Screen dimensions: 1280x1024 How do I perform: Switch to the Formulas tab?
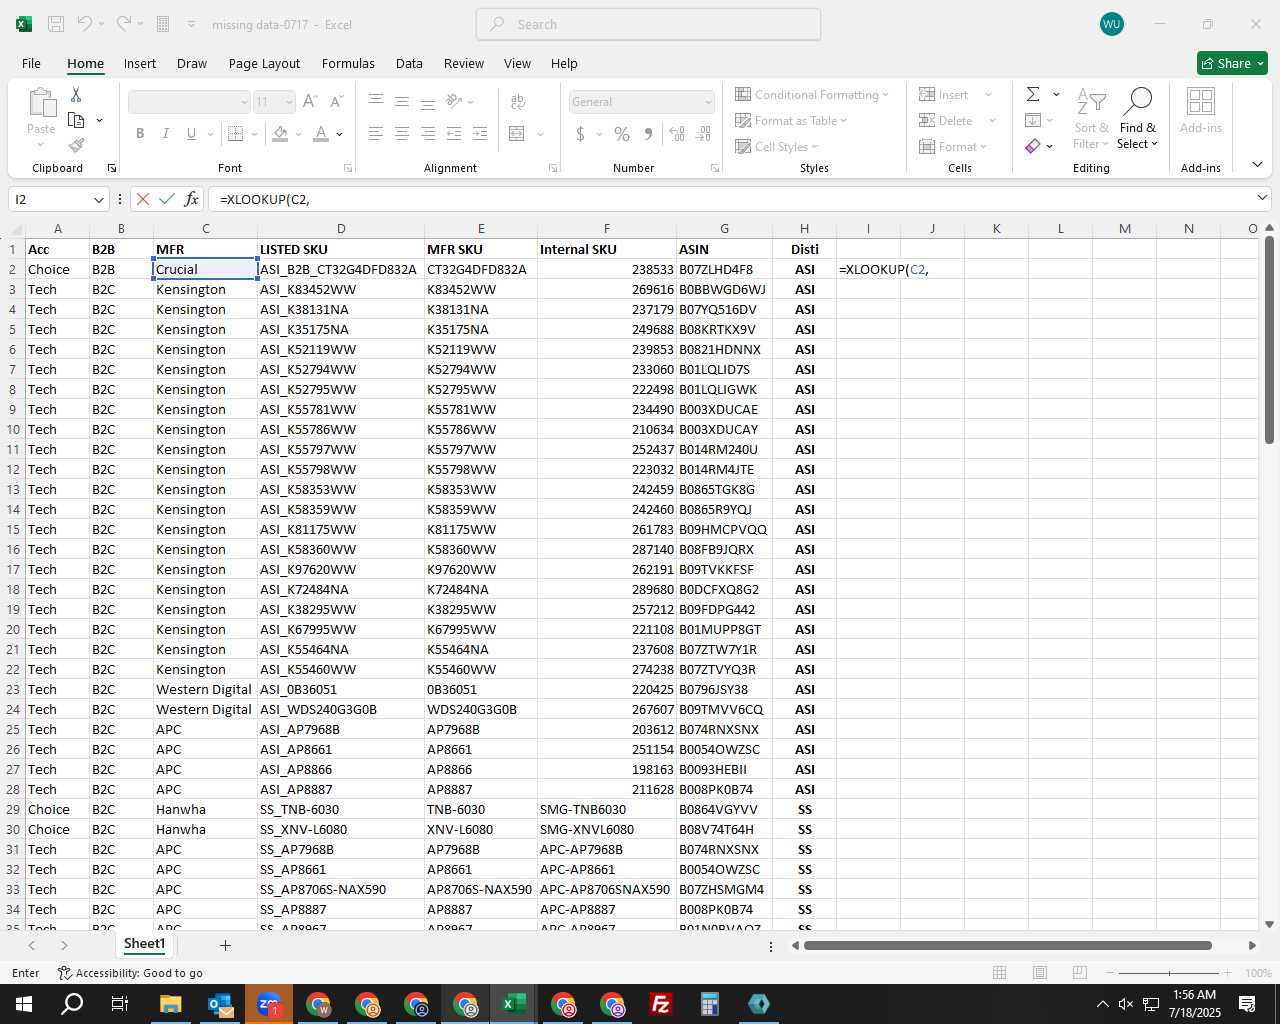point(348,63)
